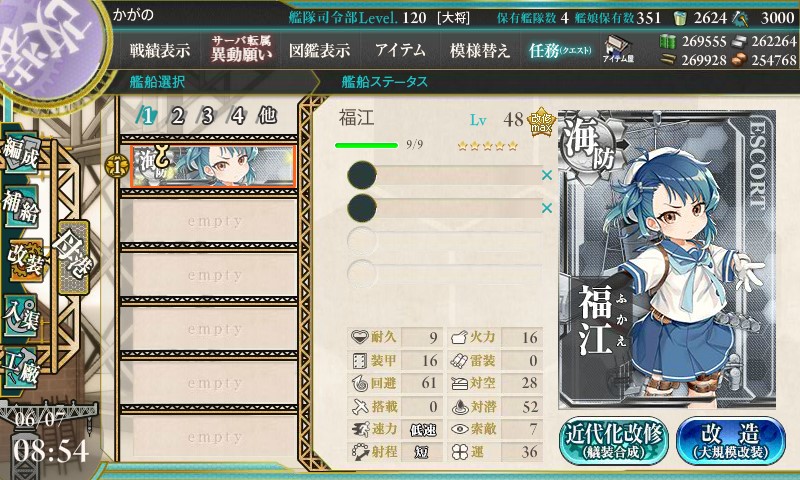The height and width of the screenshot is (480, 800).
Task: Open 戦績表示 records menu
Action: tap(160, 50)
